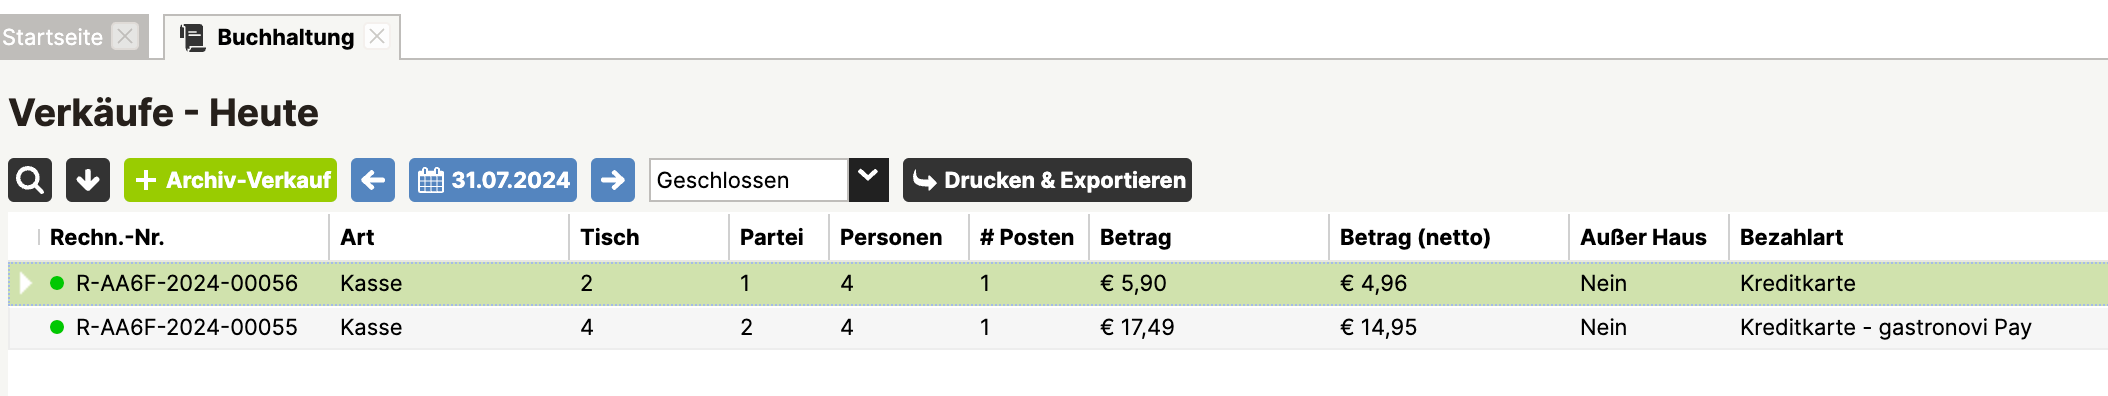Sort by Betrag column header
This screenshot has height=396, width=2108.
click(x=1135, y=237)
